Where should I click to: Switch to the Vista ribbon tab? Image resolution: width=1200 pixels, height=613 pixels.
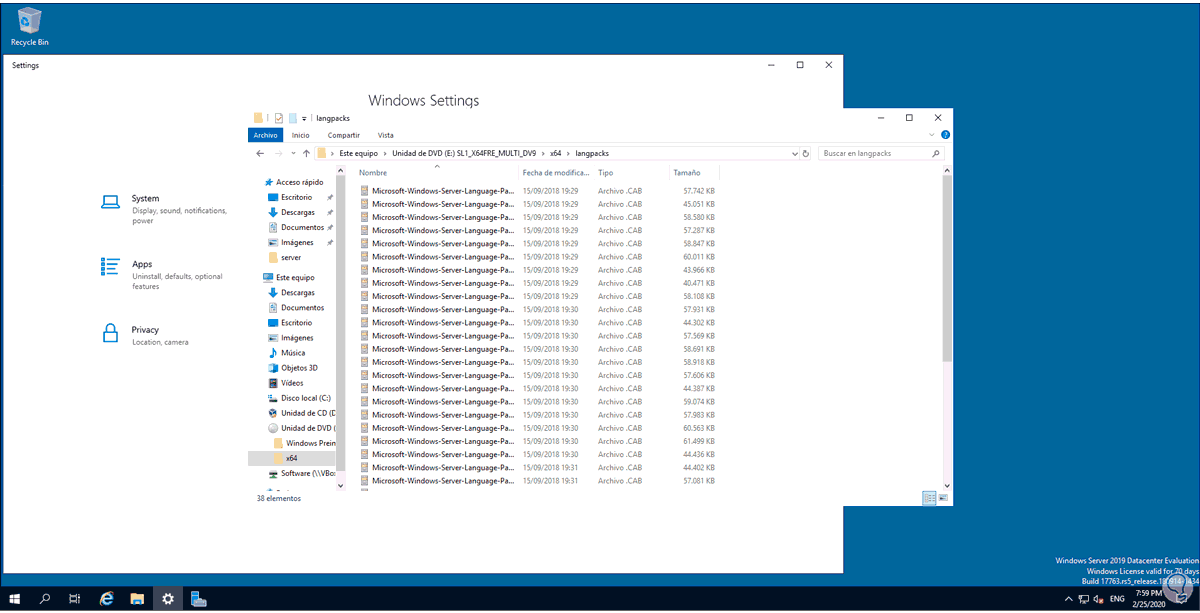coord(385,135)
